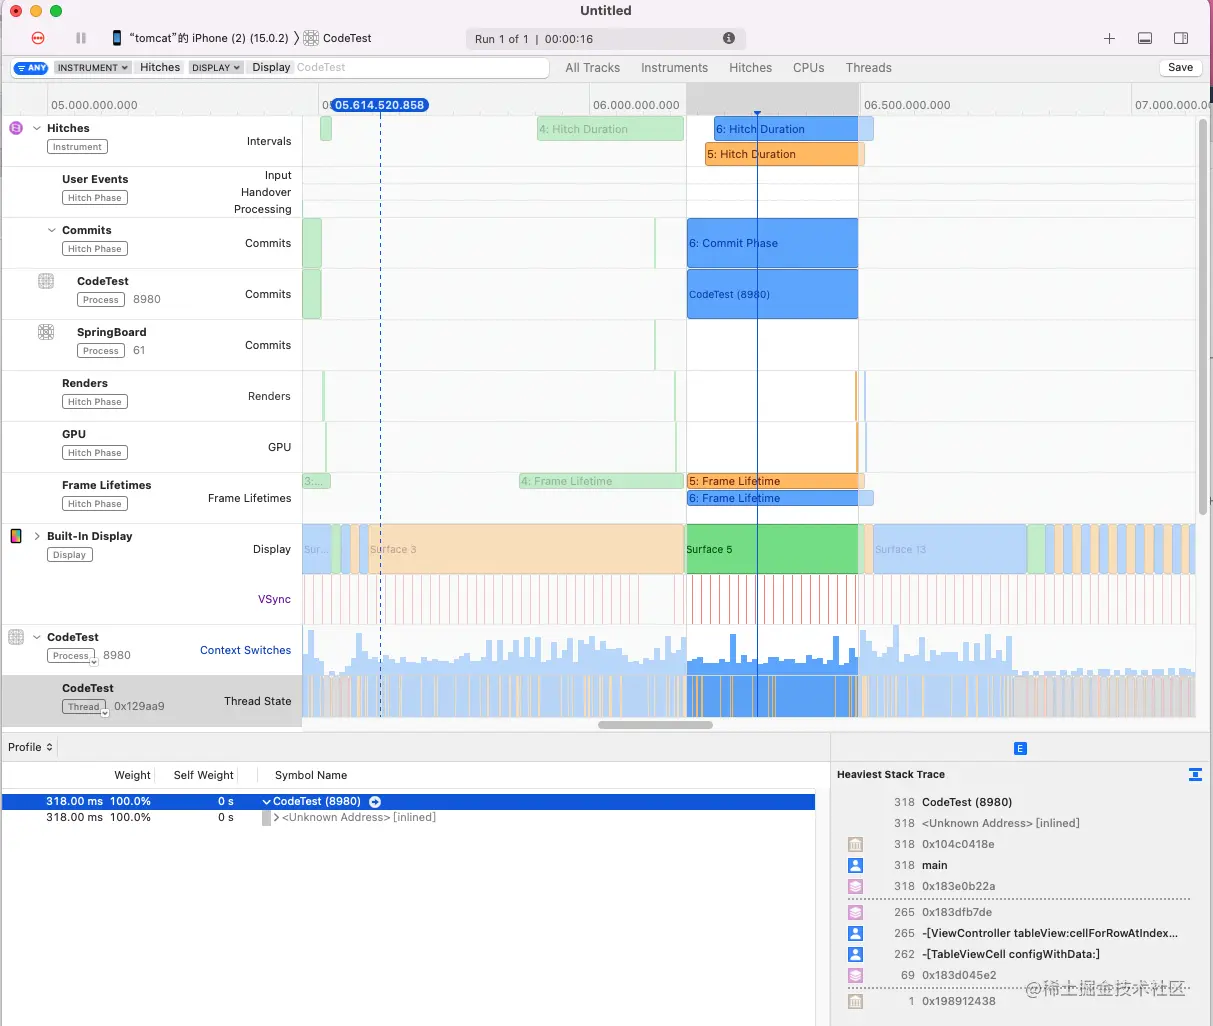Select ViewController tableView:cellForRowAtIndex frame
The width and height of the screenshot is (1213, 1026).
tap(1050, 933)
